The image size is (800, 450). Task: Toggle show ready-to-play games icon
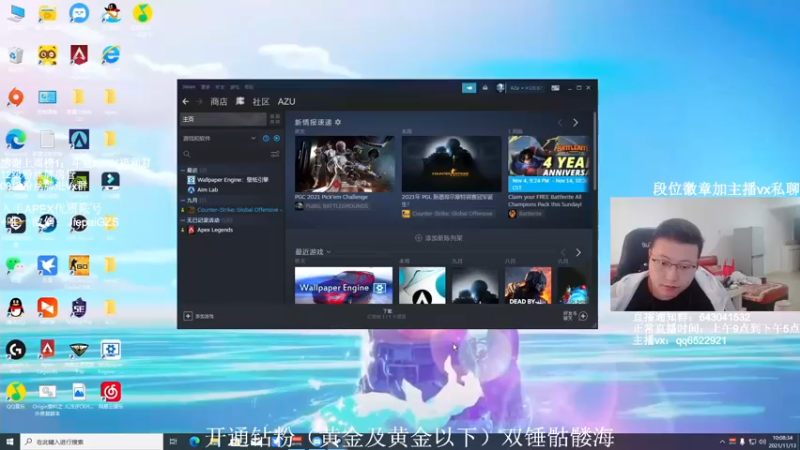coord(277,138)
